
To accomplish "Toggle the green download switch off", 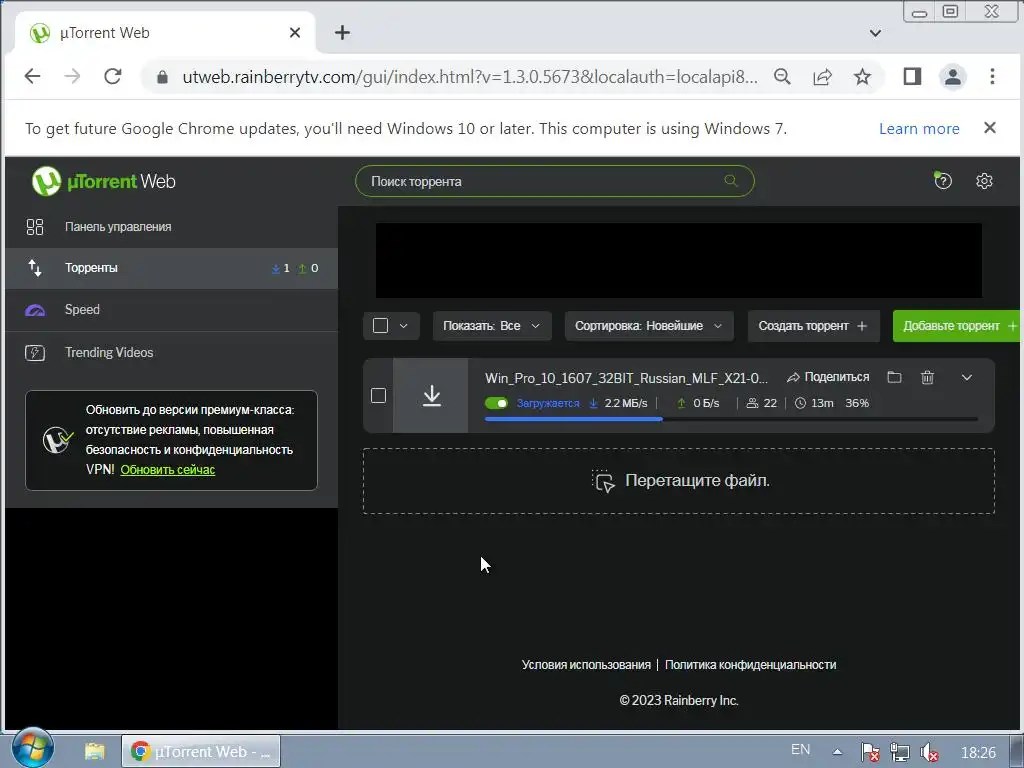I will click(496, 403).
